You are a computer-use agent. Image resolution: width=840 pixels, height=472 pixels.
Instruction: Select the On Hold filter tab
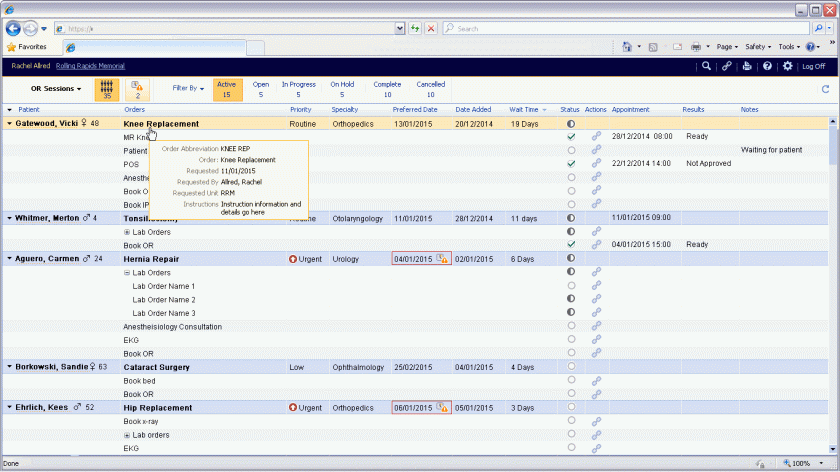[342, 89]
